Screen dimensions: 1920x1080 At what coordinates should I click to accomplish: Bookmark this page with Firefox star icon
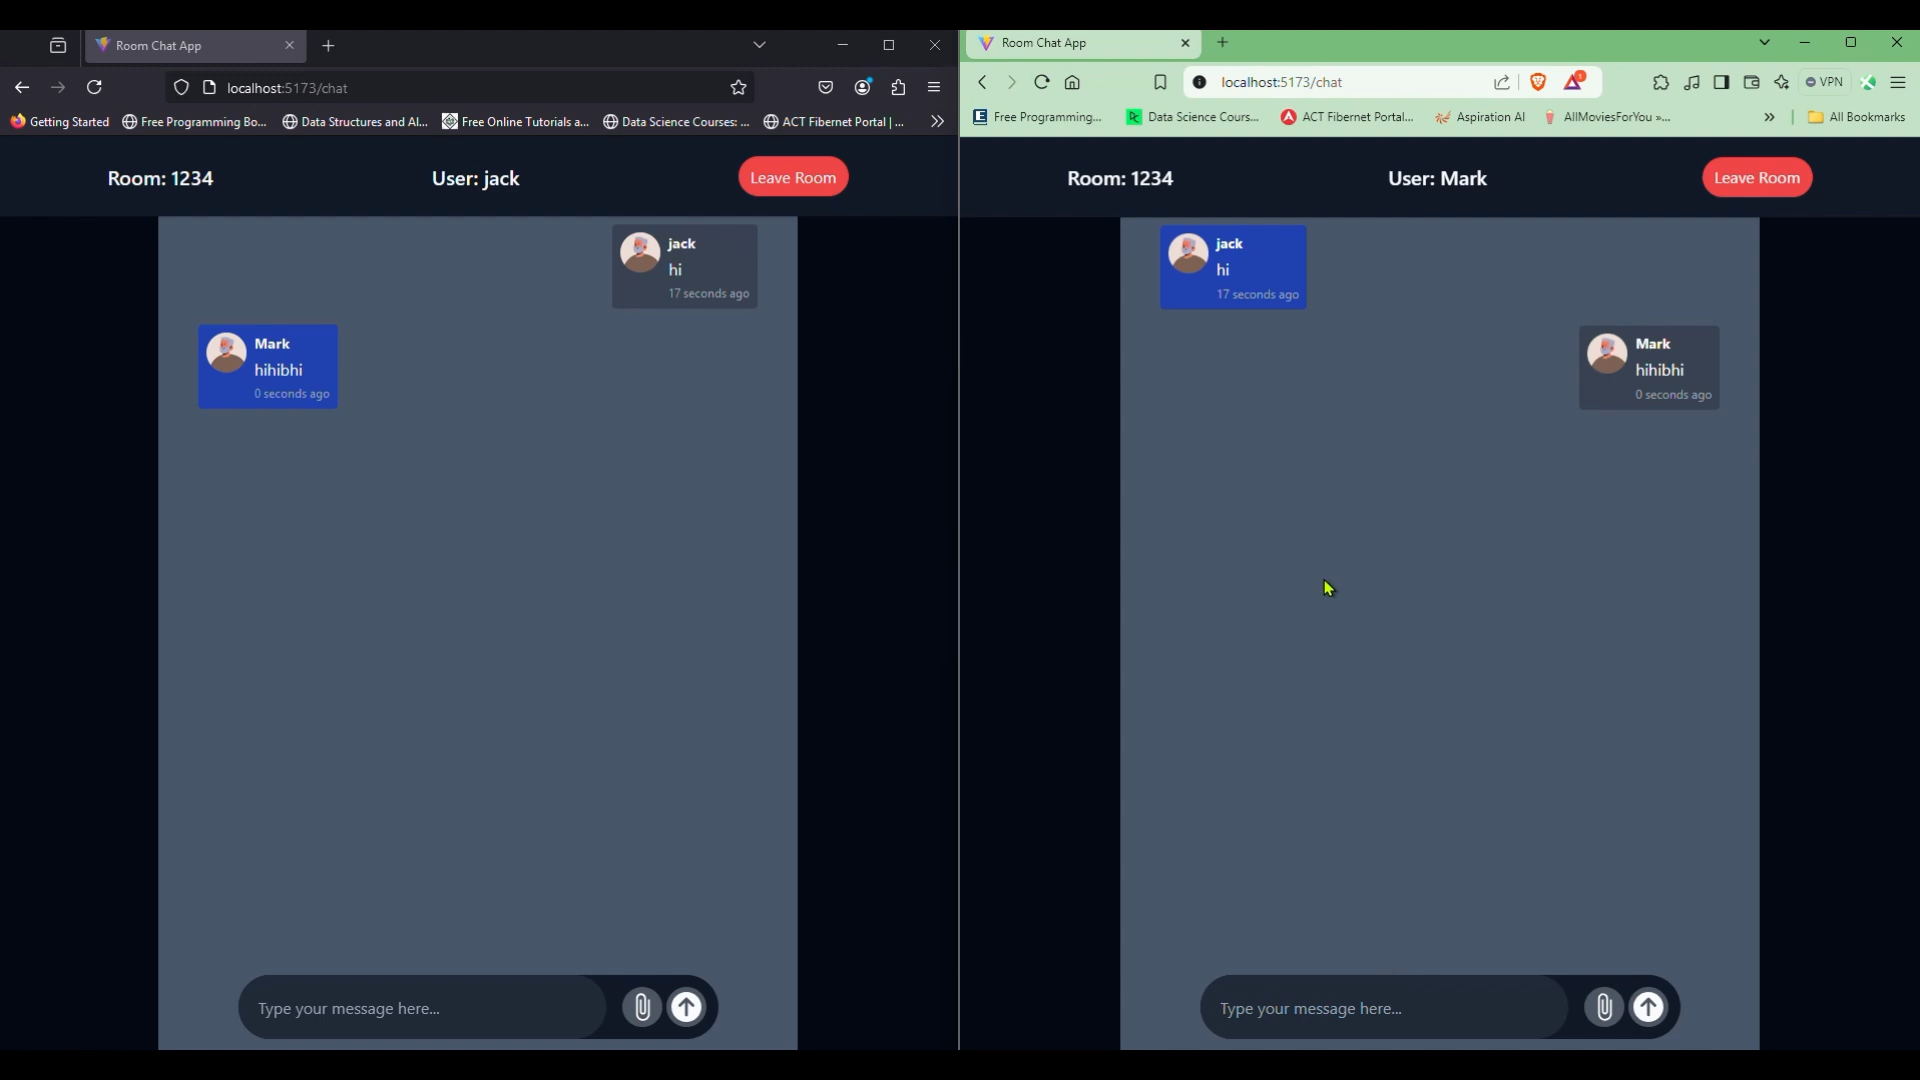(738, 88)
